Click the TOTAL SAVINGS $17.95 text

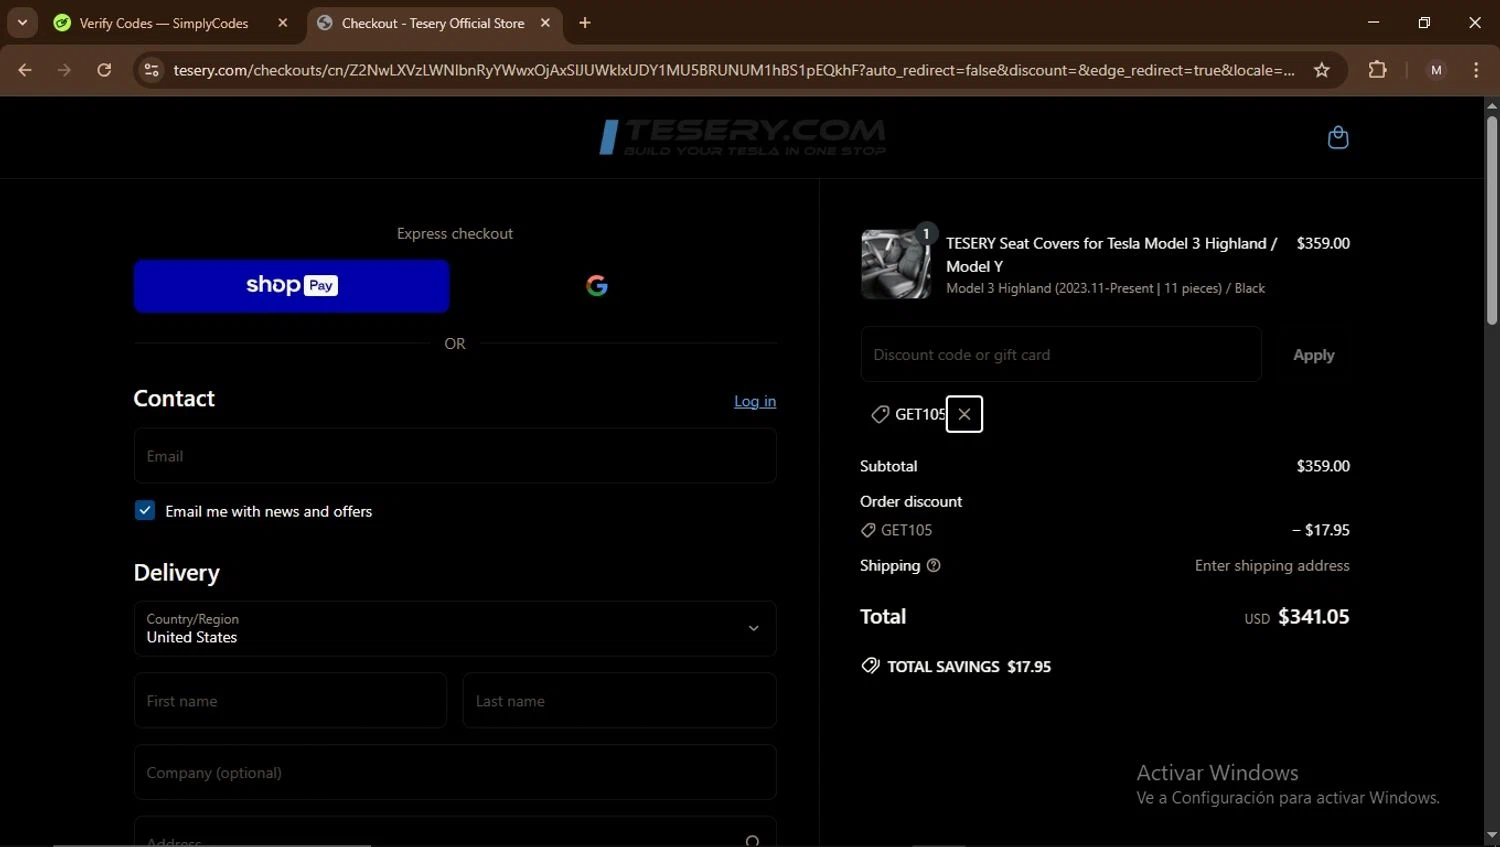tap(968, 666)
